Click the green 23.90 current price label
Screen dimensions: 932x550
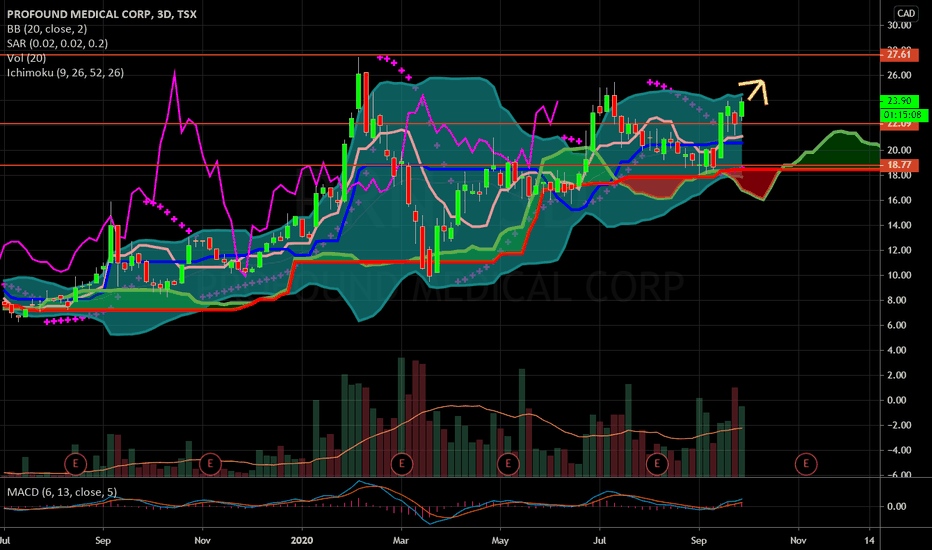click(899, 101)
